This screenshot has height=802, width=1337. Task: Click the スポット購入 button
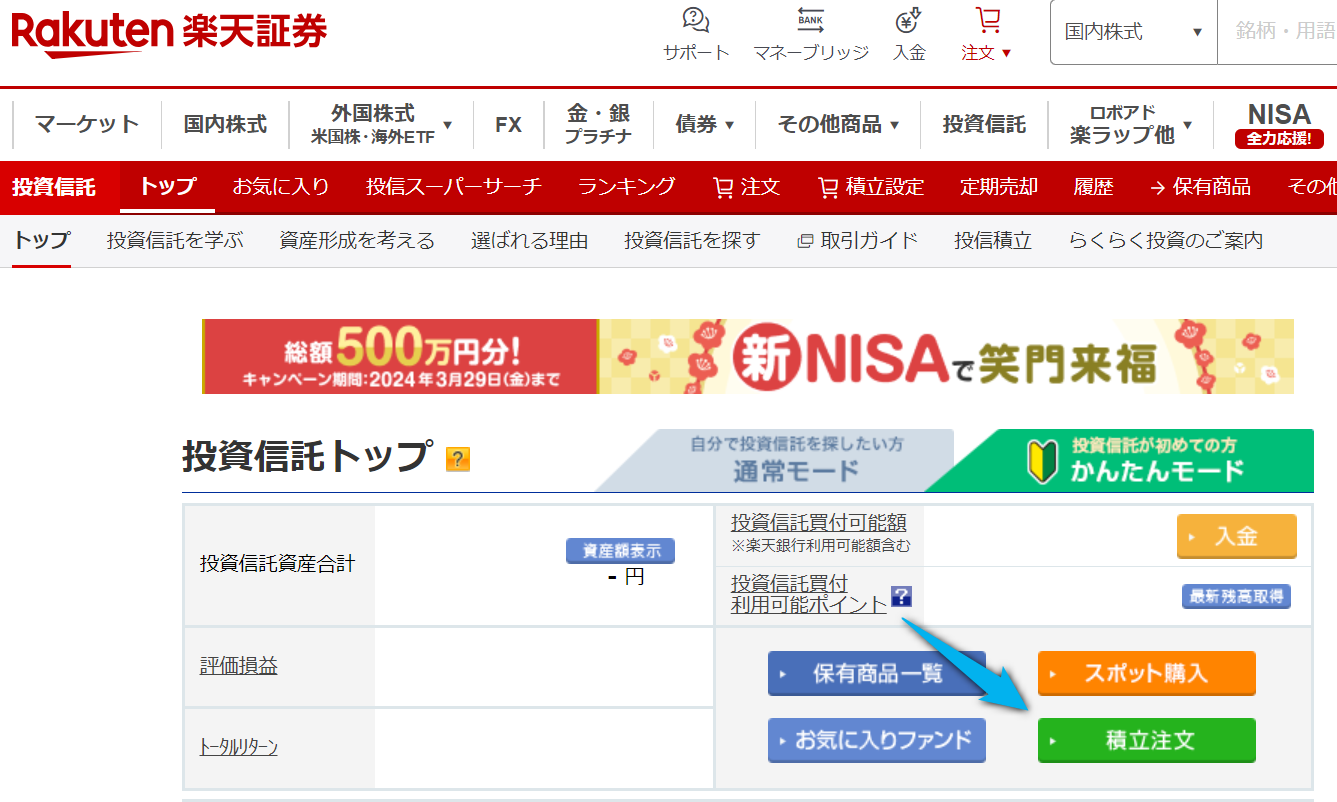[x=1146, y=673]
